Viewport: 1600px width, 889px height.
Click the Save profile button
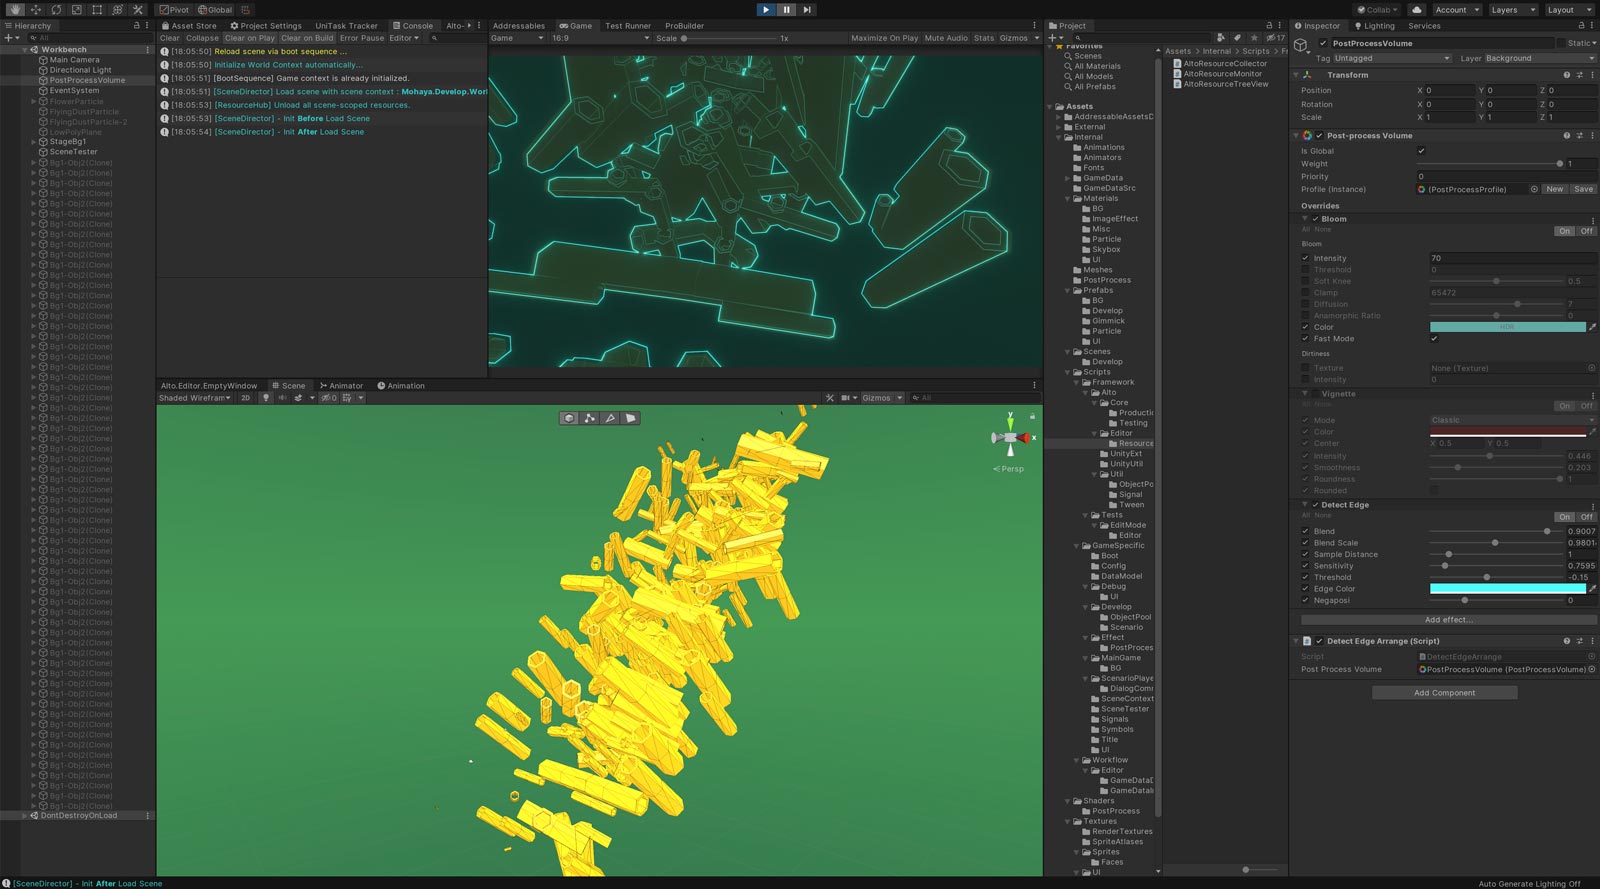1583,189
